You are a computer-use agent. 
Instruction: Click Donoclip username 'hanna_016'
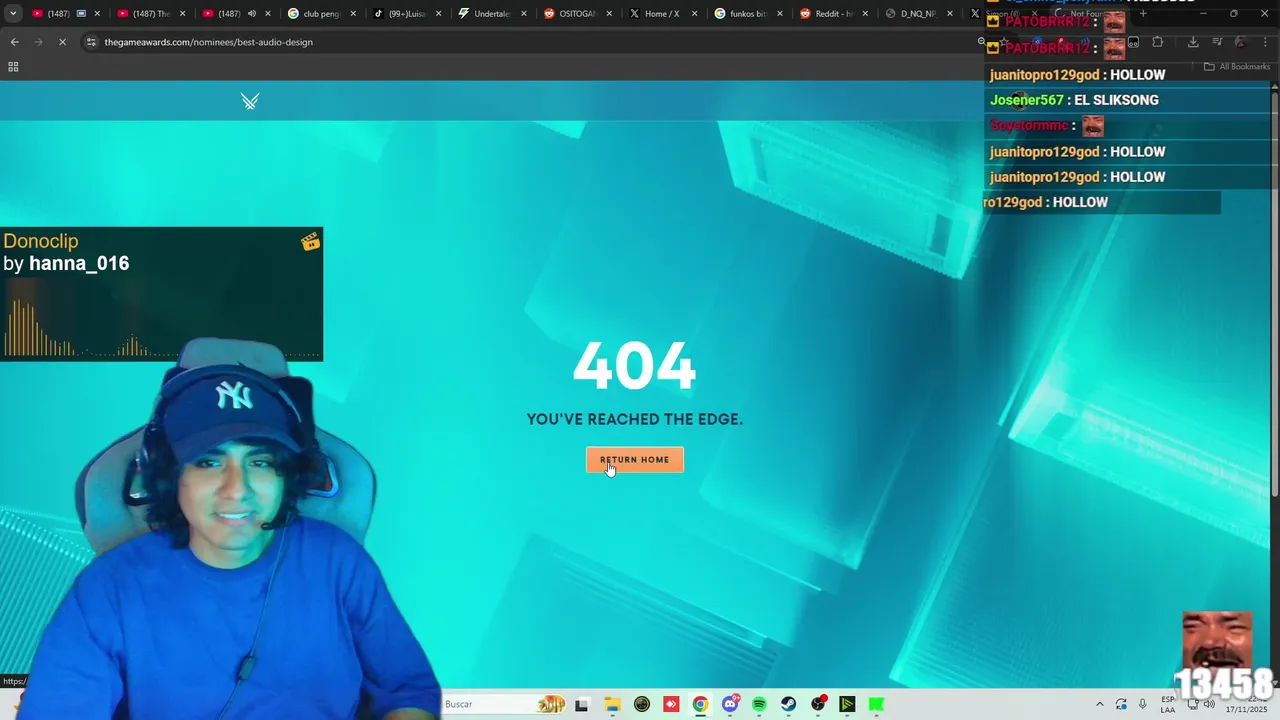(79, 264)
